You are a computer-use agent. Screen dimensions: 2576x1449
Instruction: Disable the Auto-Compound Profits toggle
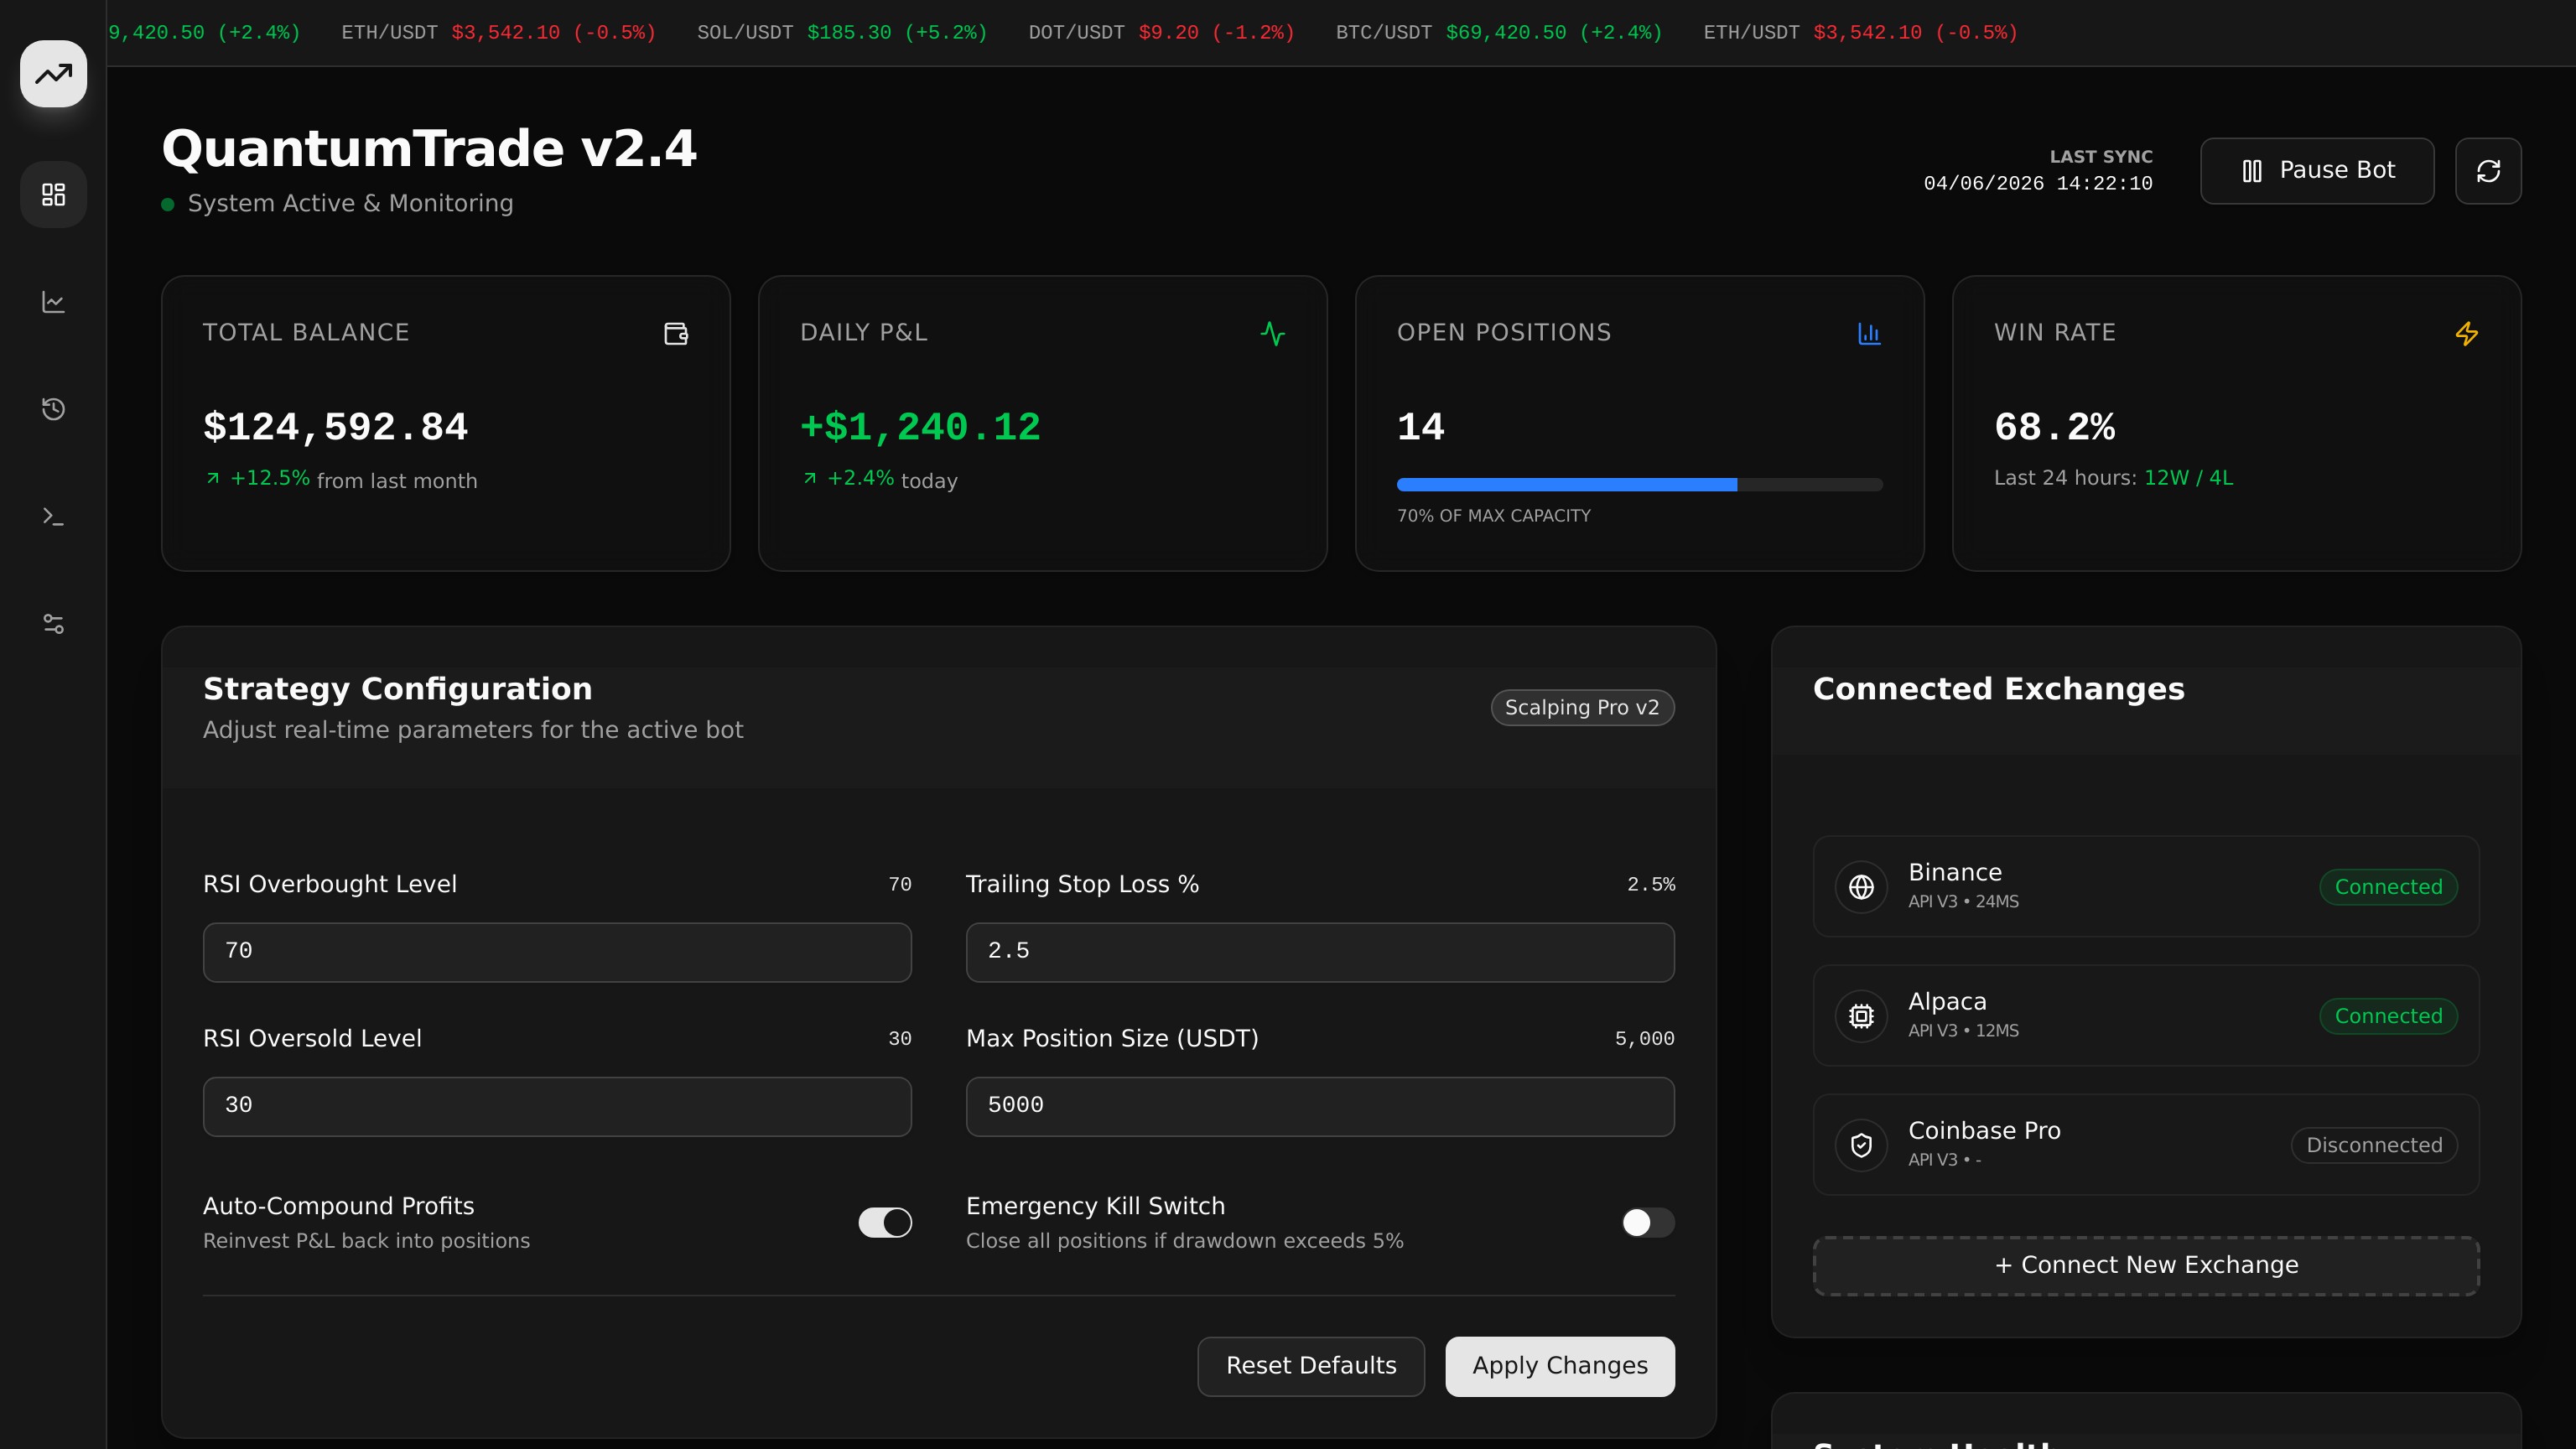pos(884,1222)
